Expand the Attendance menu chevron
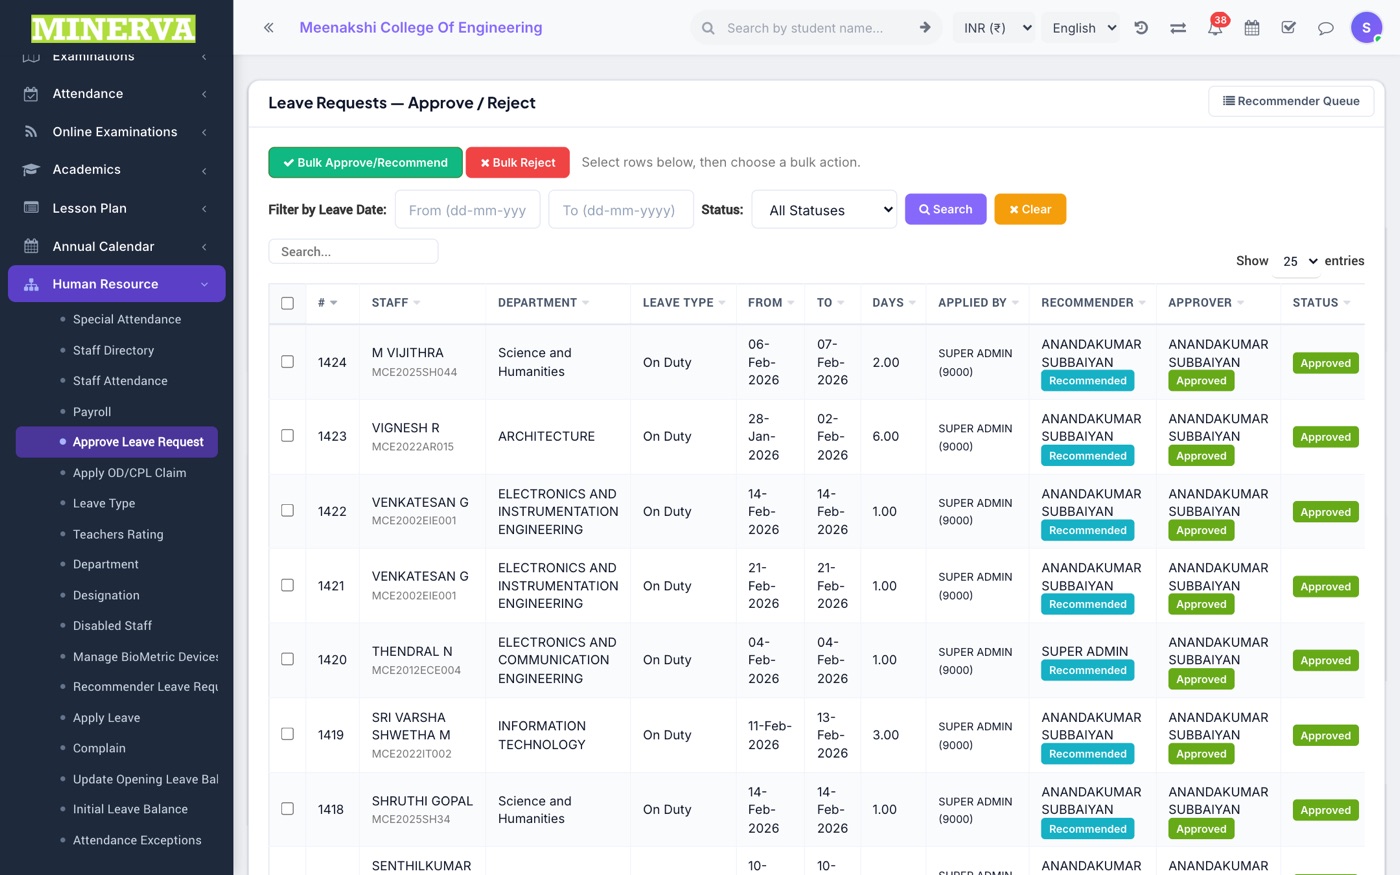The height and width of the screenshot is (875, 1400). (204, 94)
